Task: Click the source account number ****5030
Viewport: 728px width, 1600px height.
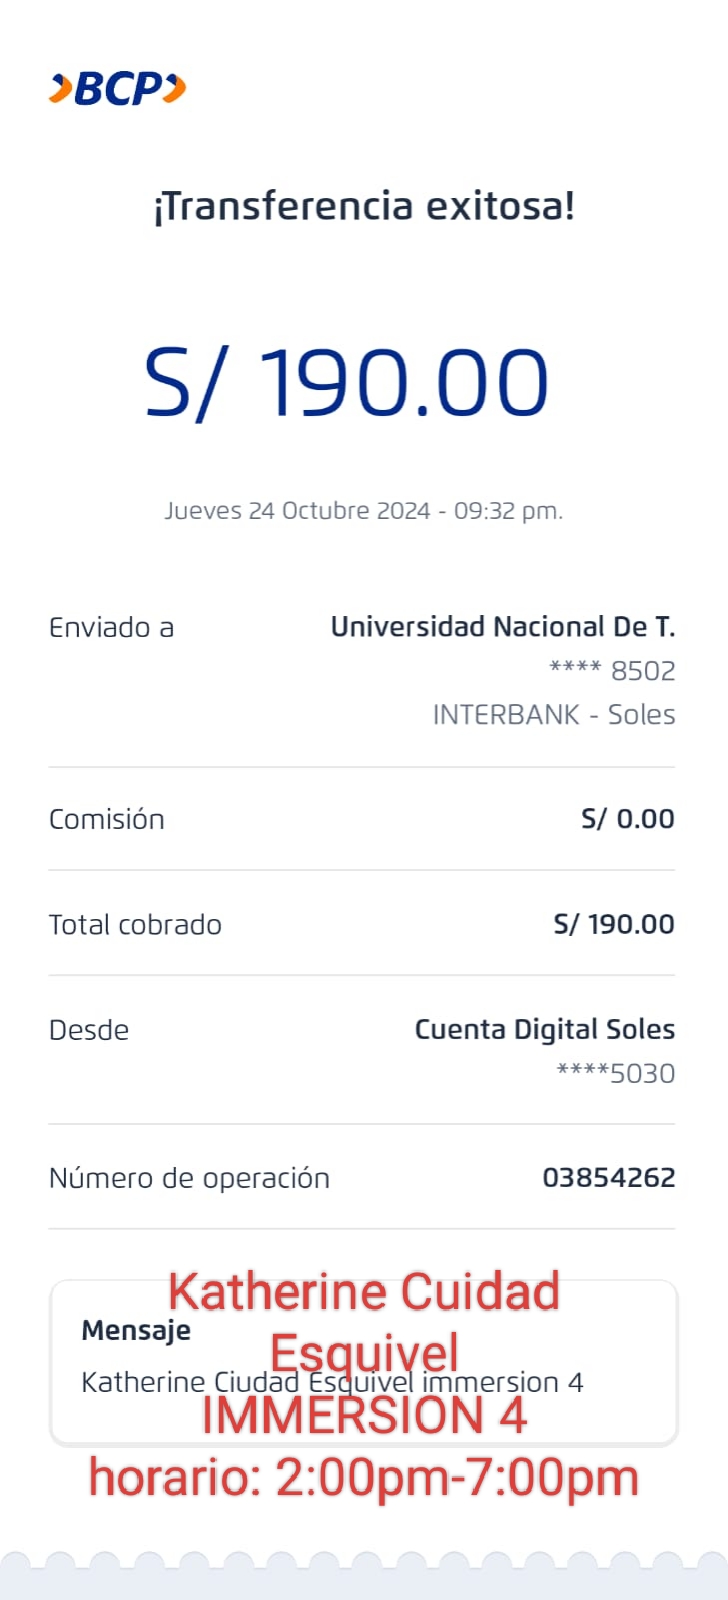Action: pyautogui.click(x=616, y=1074)
